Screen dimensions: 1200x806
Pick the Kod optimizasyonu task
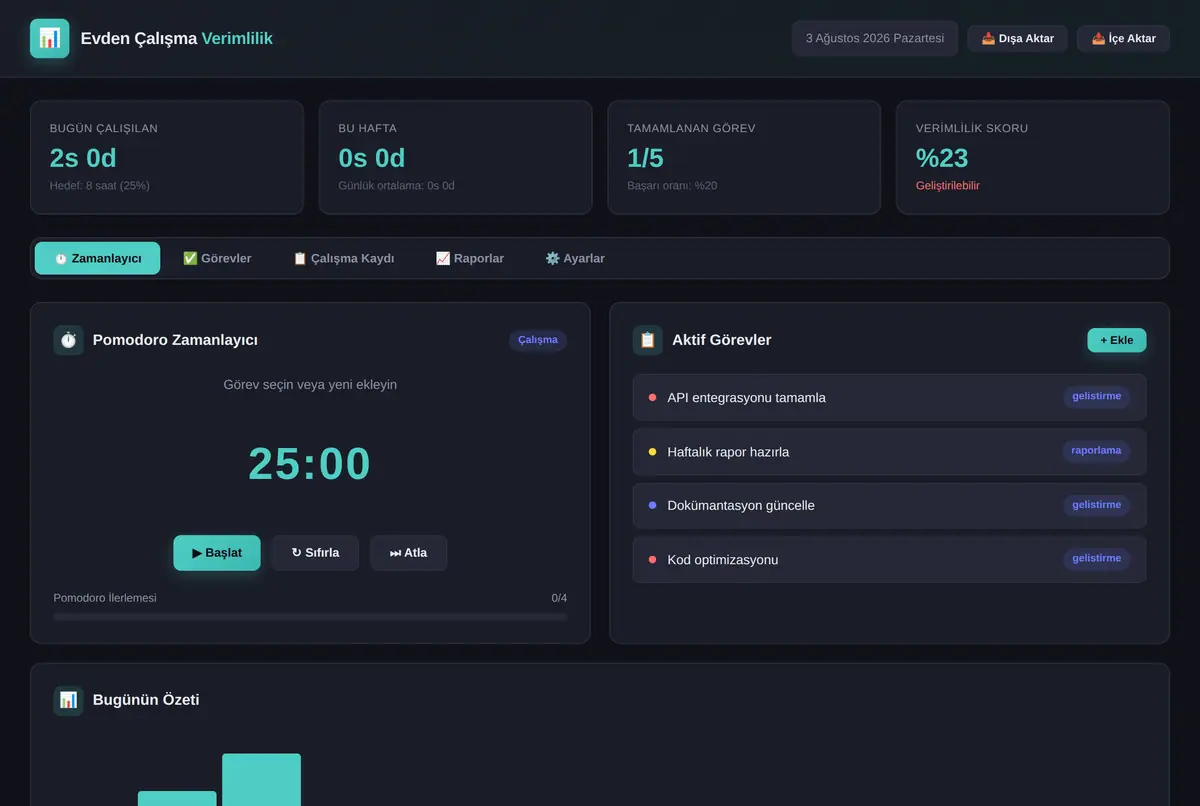(x=890, y=560)
